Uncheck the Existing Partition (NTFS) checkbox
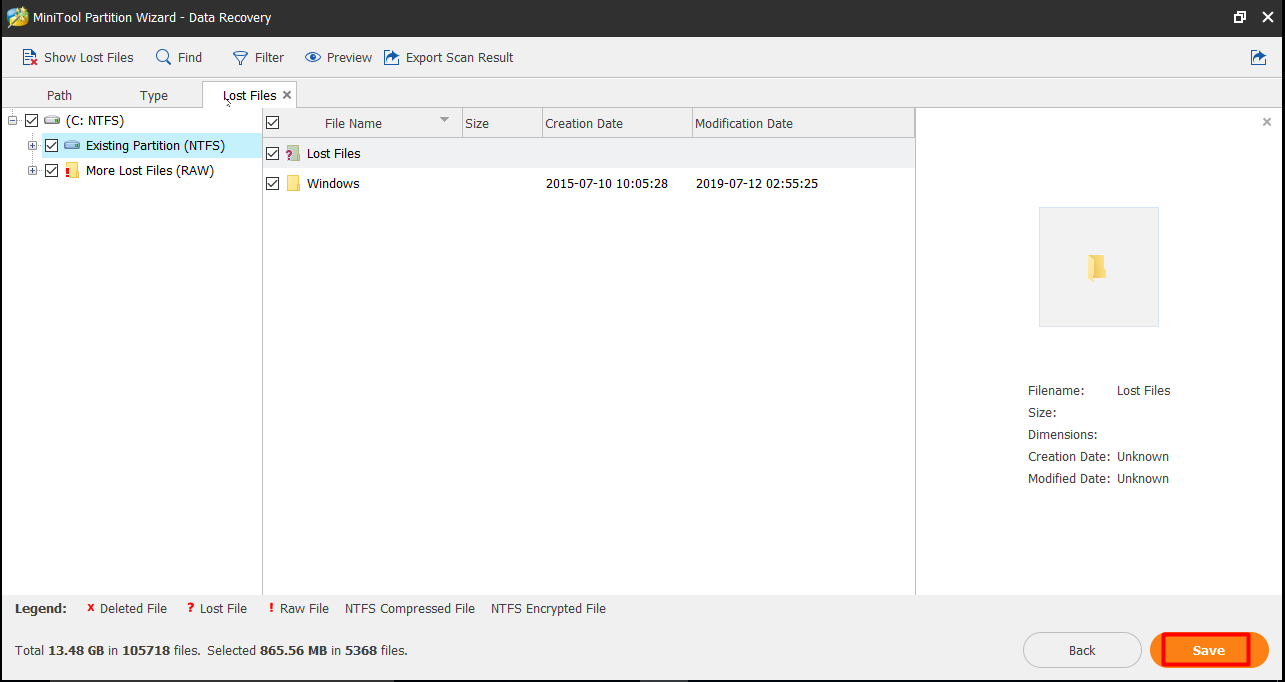The width and height of the screenshot is (1285, 682). (52, 146)
